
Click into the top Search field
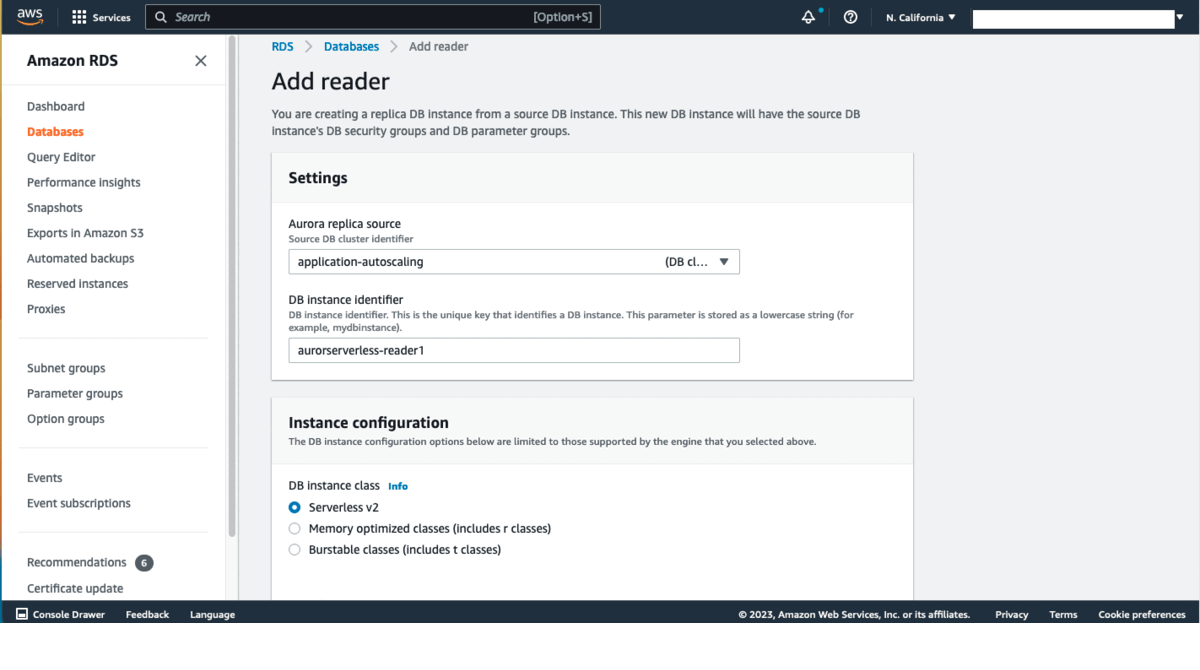click(x=372, y=17)
